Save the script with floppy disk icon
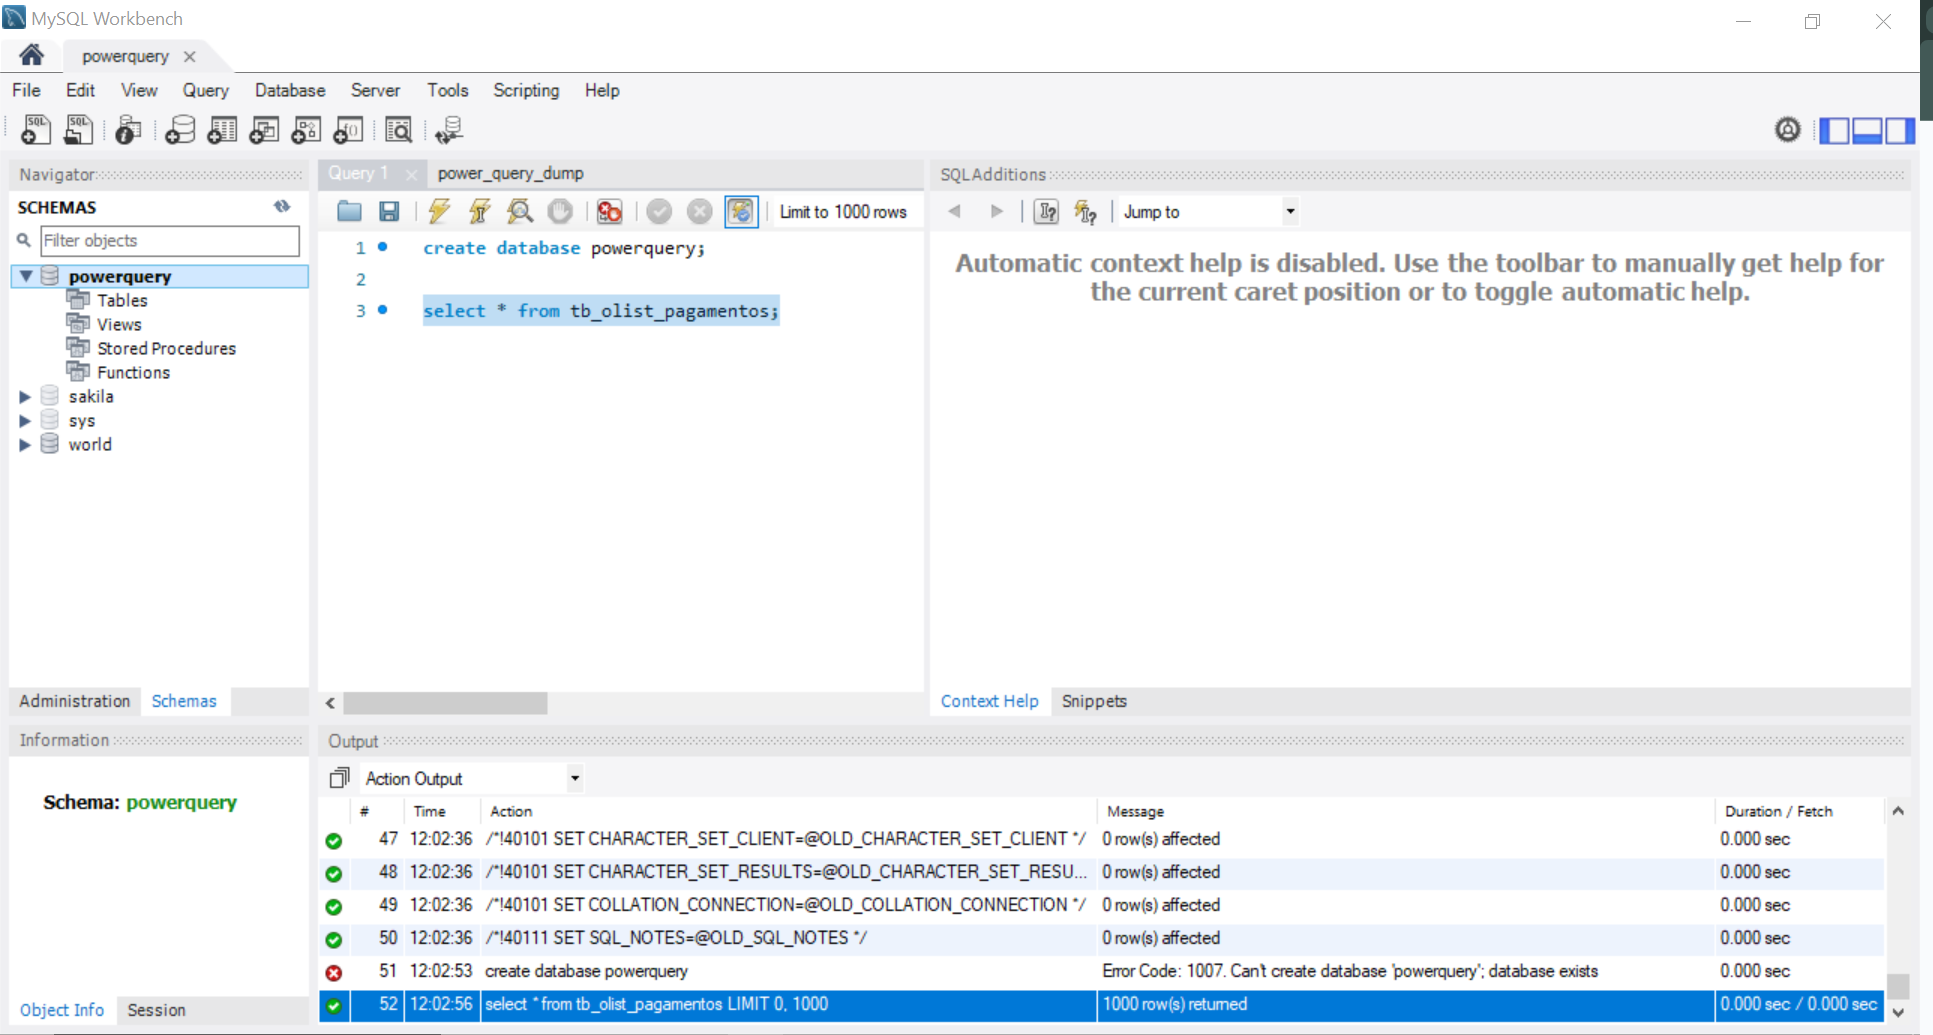Screen dimensions: 1933x1035 click(x=389, y=211)
